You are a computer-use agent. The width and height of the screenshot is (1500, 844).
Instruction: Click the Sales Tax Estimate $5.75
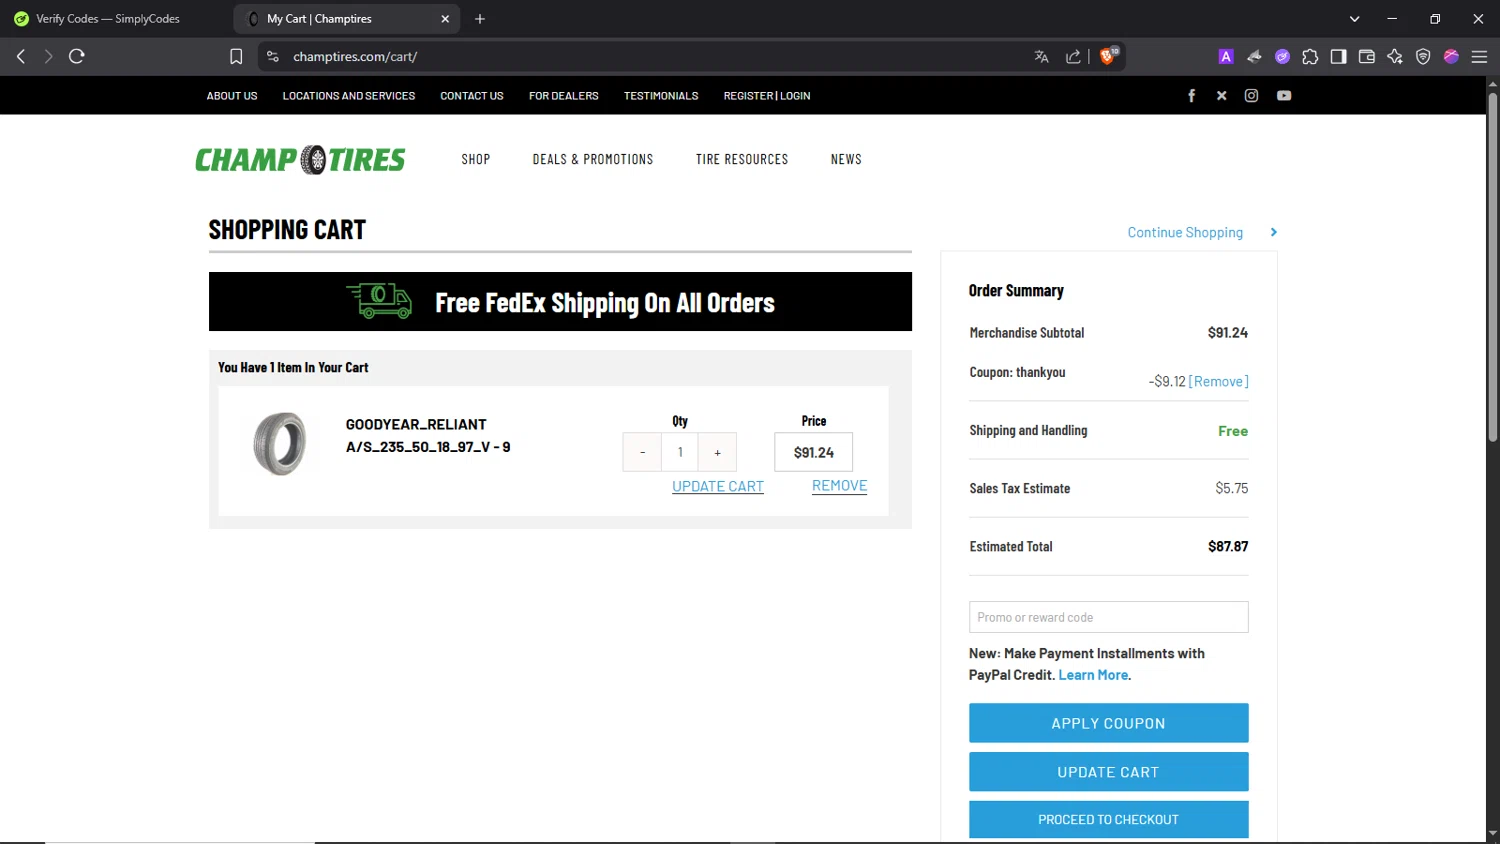(1231, 488)
